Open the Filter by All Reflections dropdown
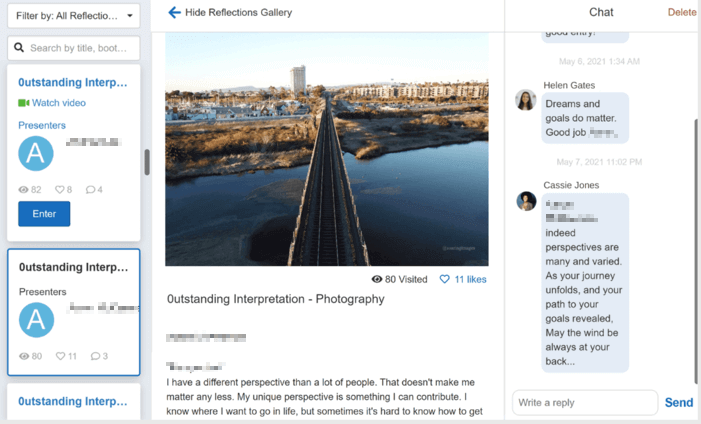The image size is (701, 424). point(74,16)
